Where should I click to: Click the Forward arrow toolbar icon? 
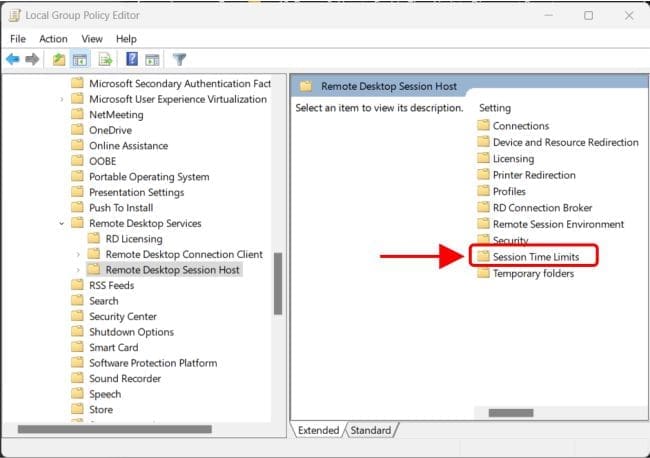32,60
